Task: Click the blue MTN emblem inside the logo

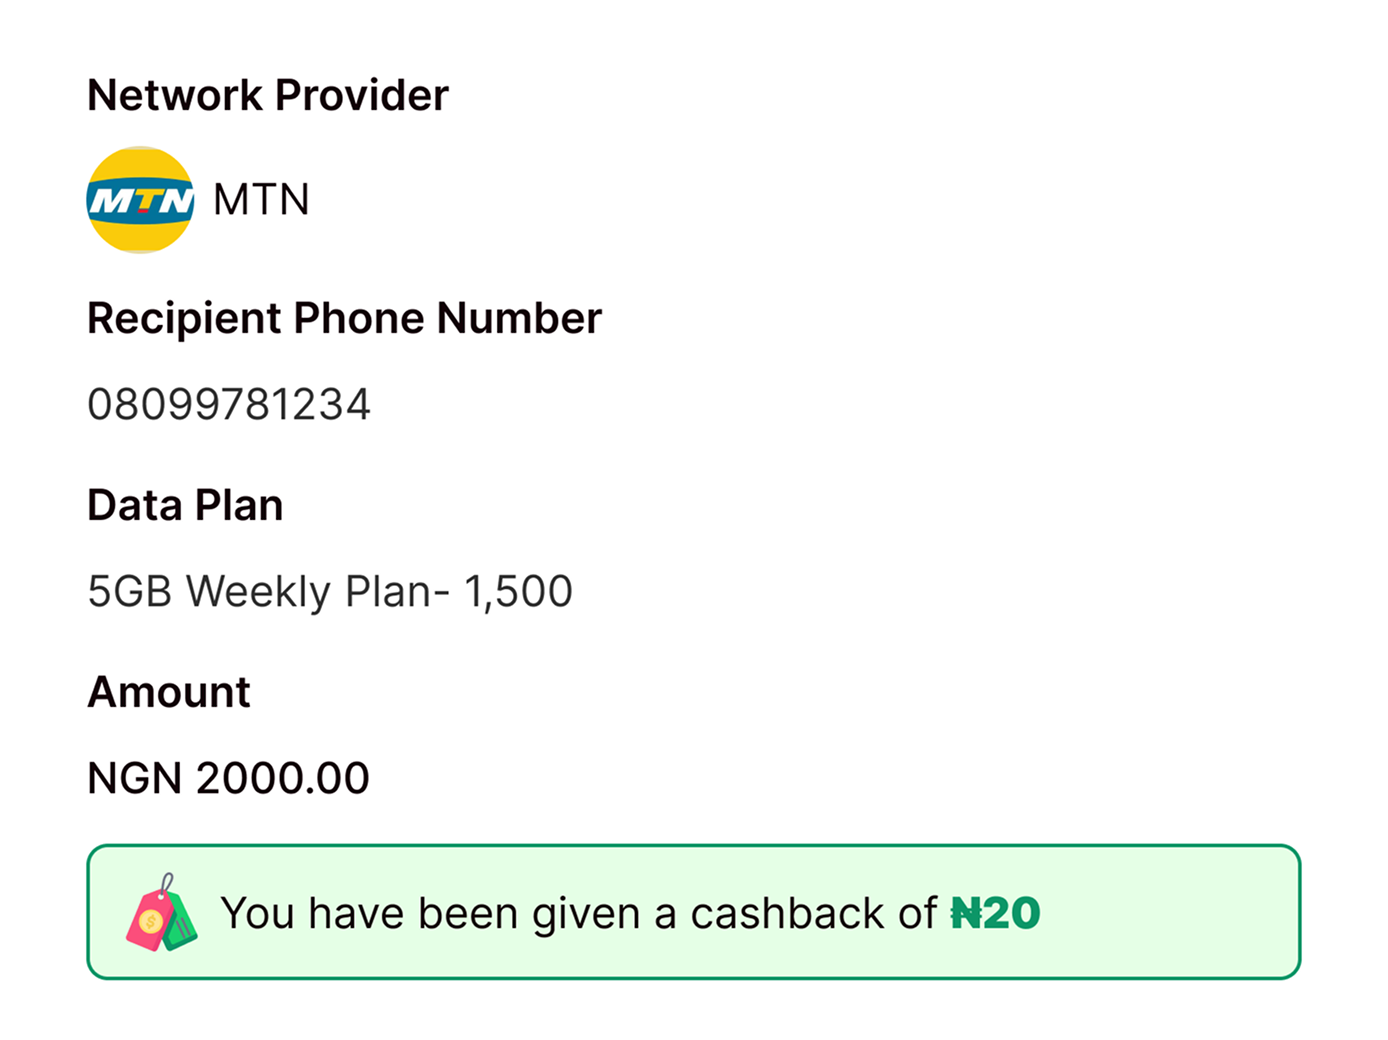Action: click(x=140, y=198)
